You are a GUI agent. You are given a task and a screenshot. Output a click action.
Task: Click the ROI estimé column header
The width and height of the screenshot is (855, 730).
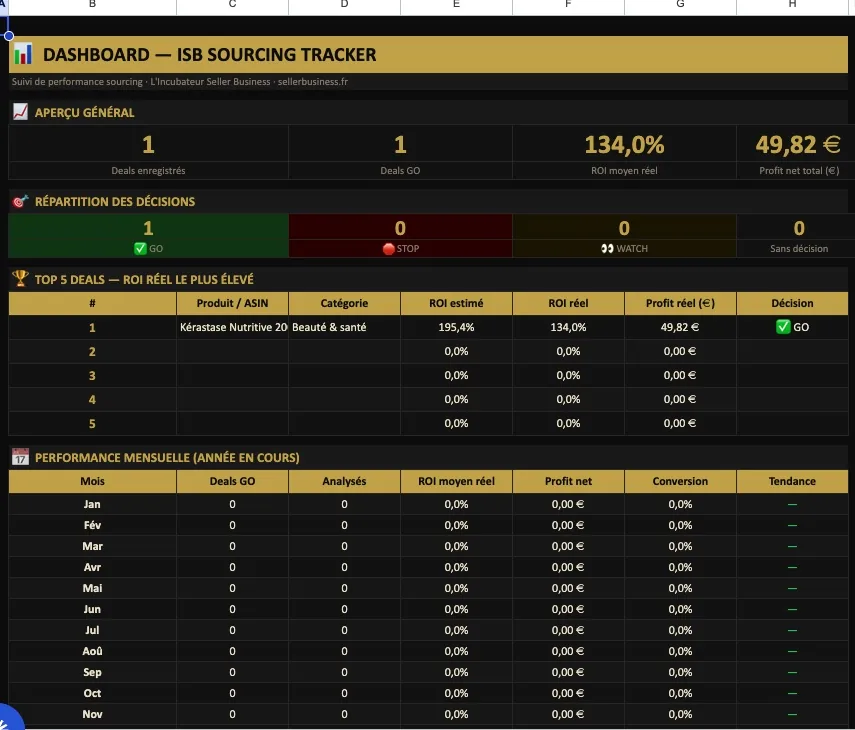[456, 303]
